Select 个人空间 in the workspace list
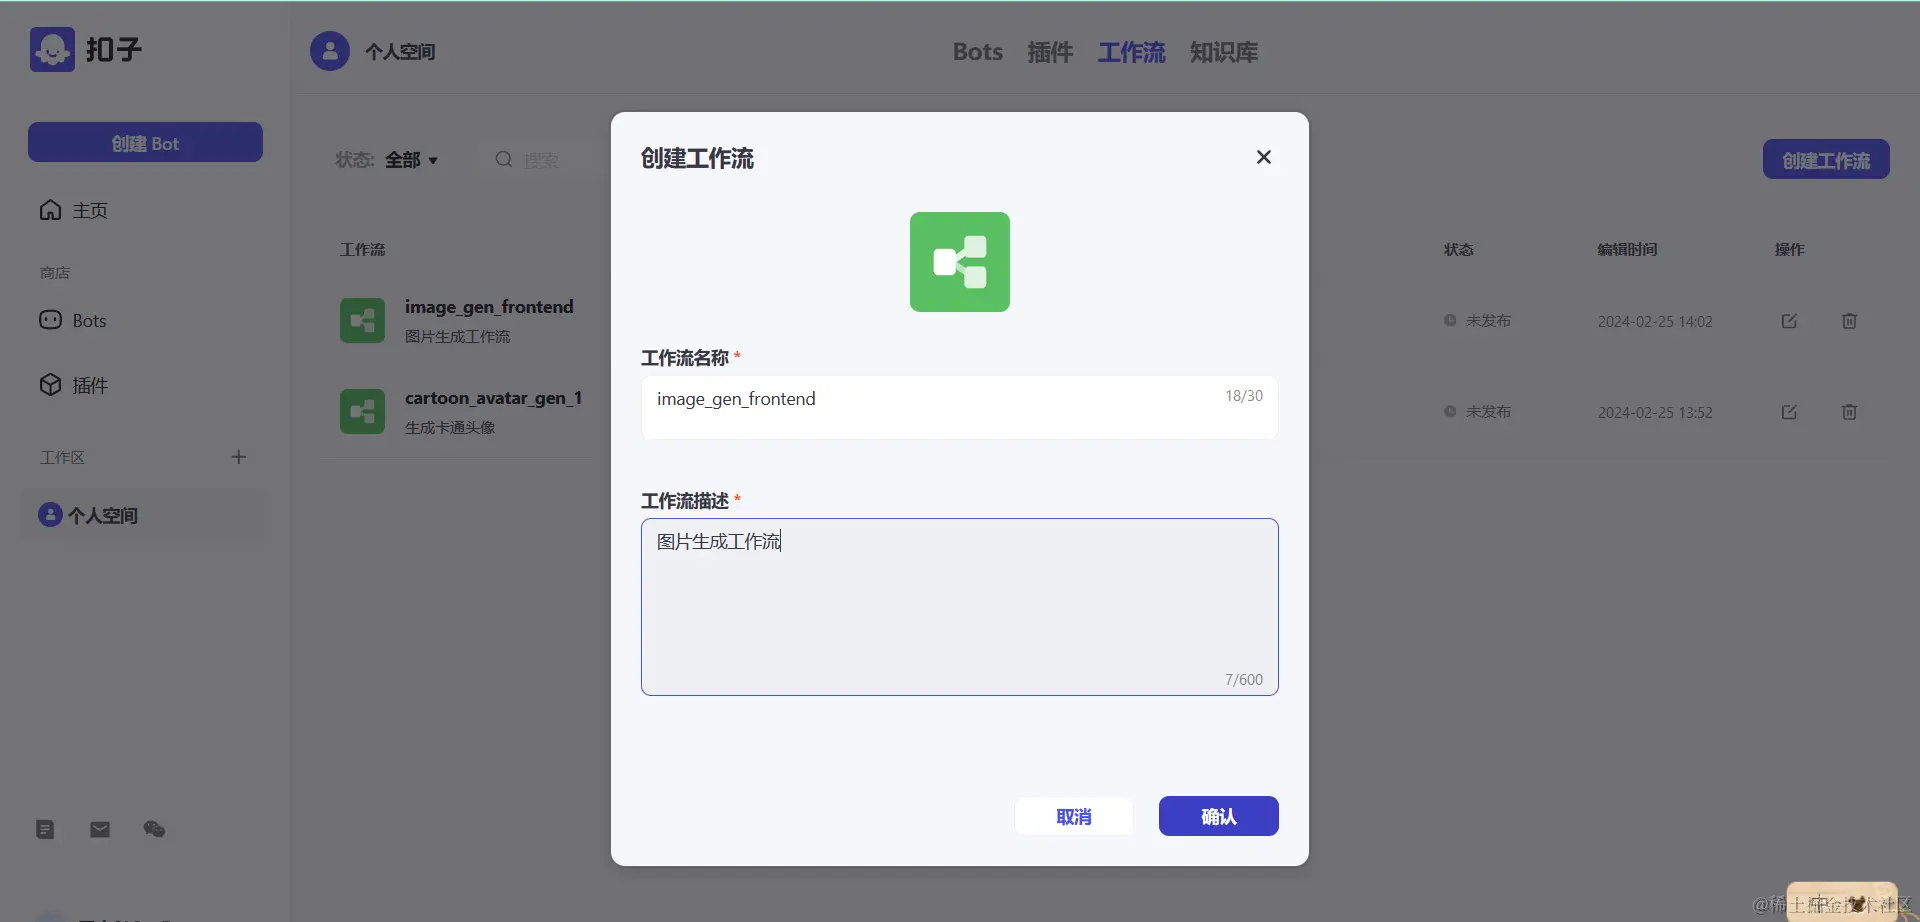 point(103,515)
